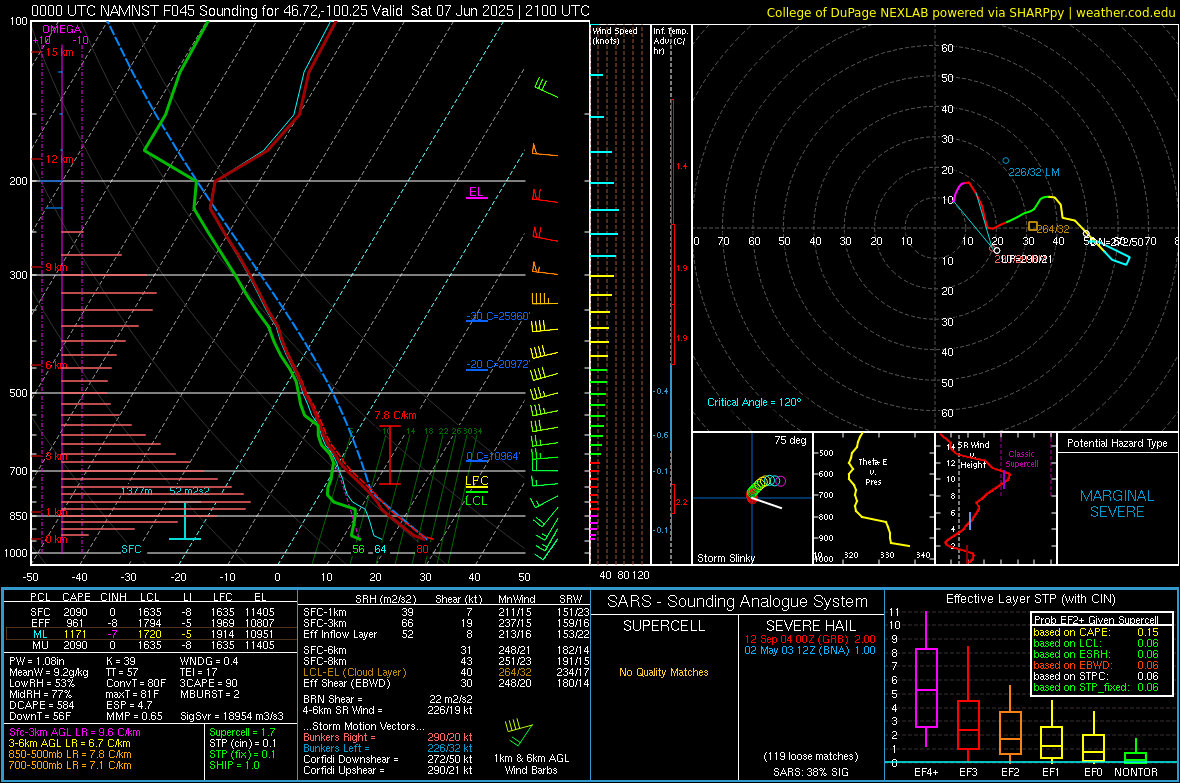This screenshot has width=1180, height=783.
Task: Click the SigSvr = 18954 m3/s3 value
Action: point(233,716)
